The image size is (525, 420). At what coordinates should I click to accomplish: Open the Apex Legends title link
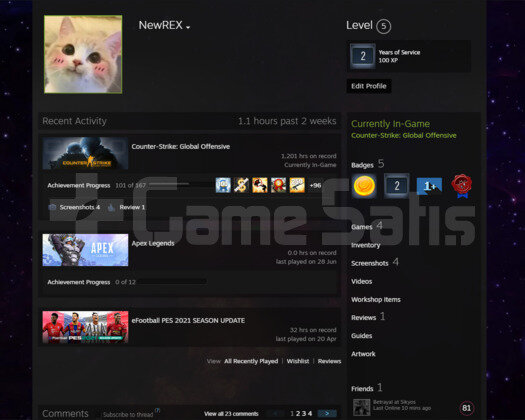[153, 243]
